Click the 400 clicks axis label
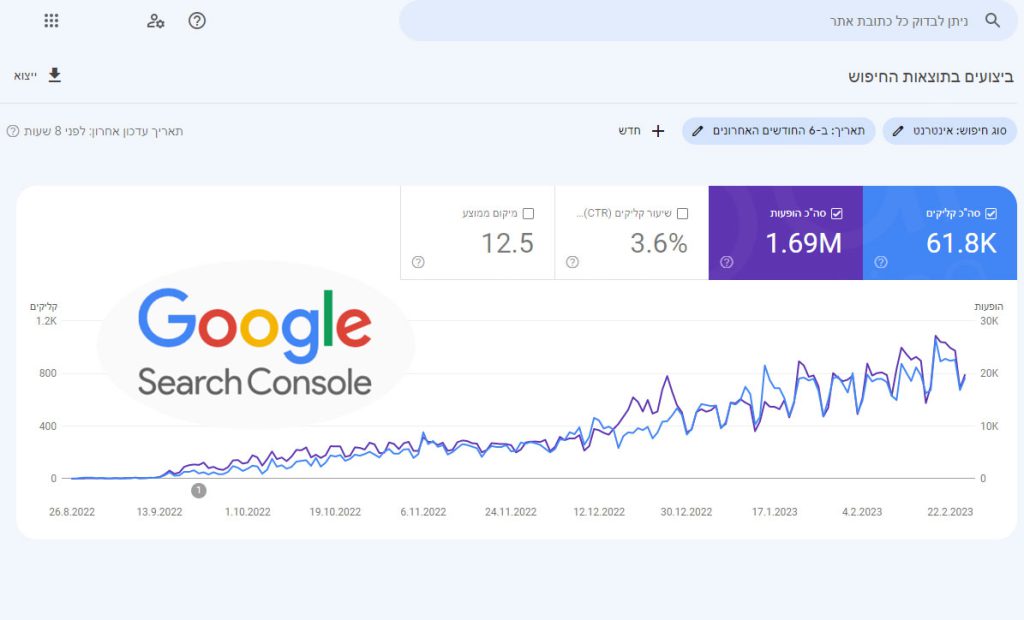This screenshot has width=1024, height=620. coord(48,426)
